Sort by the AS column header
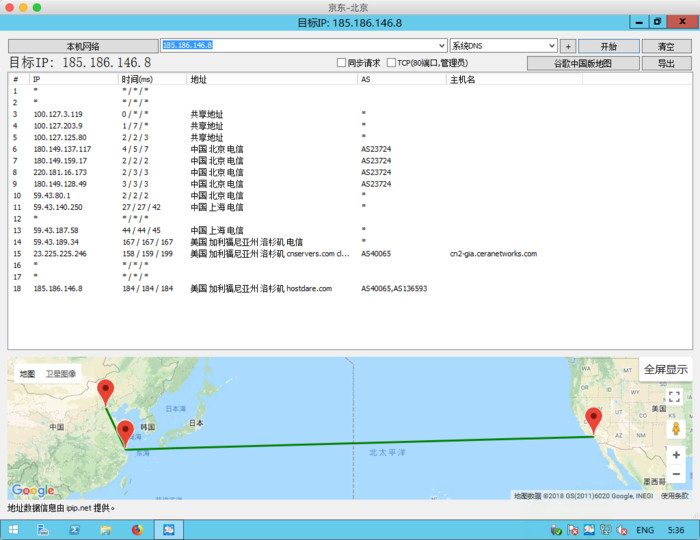This screenshot has width=700, height=540. tap(402, 79)
